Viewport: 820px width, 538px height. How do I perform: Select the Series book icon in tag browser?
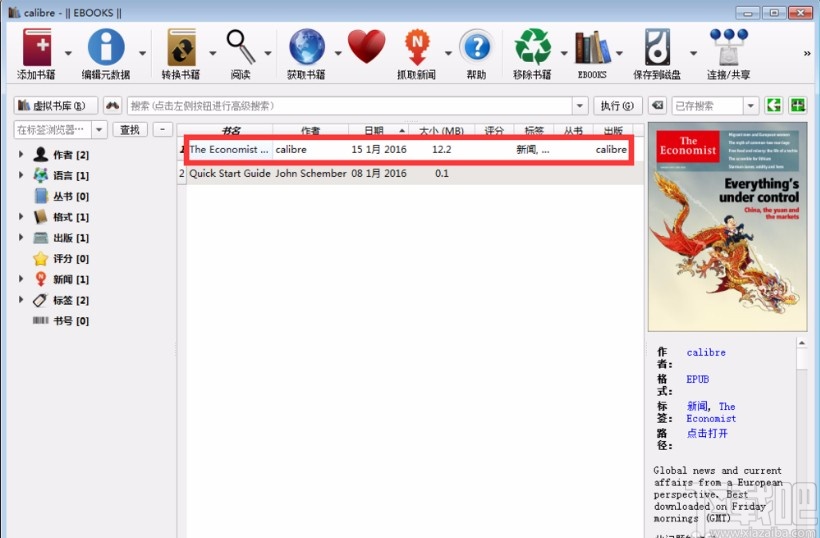click(41, 196)
